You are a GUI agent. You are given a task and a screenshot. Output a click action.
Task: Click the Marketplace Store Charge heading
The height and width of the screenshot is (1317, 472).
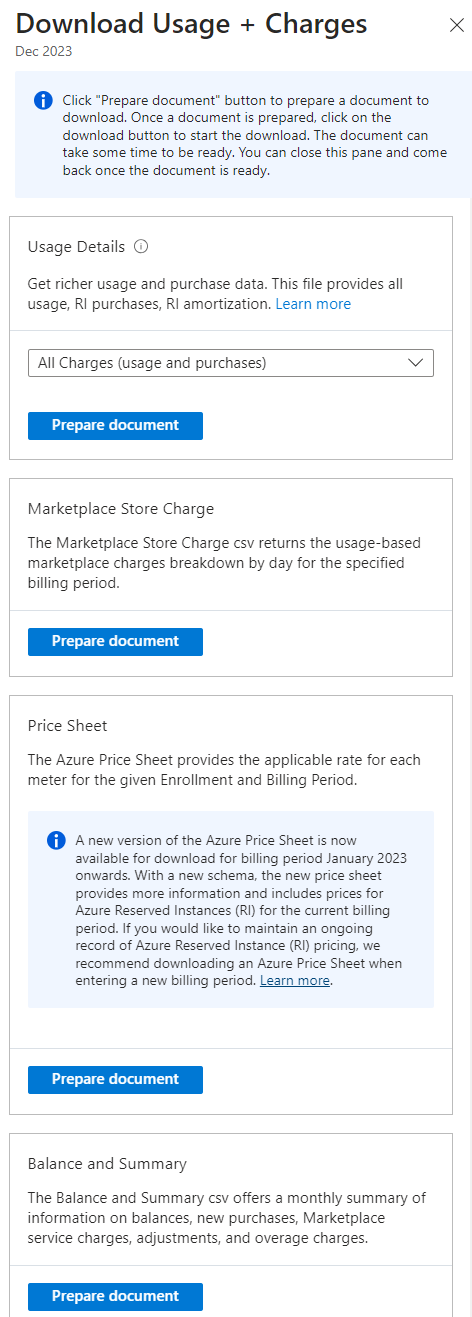click(x=121, y=509)
